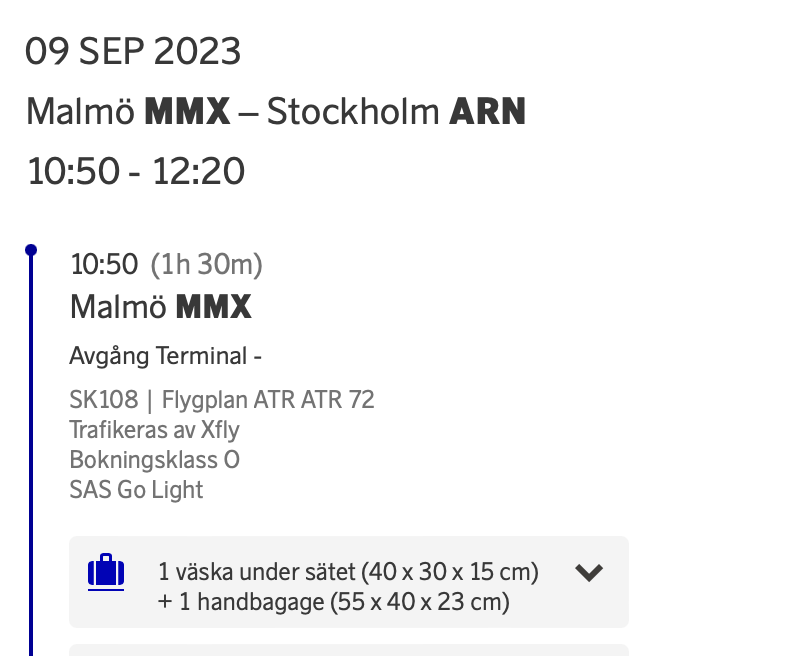Click the "Avgång Terminal -" line
The width and height of the screenshot is (798, 656).
click(166, 356)
